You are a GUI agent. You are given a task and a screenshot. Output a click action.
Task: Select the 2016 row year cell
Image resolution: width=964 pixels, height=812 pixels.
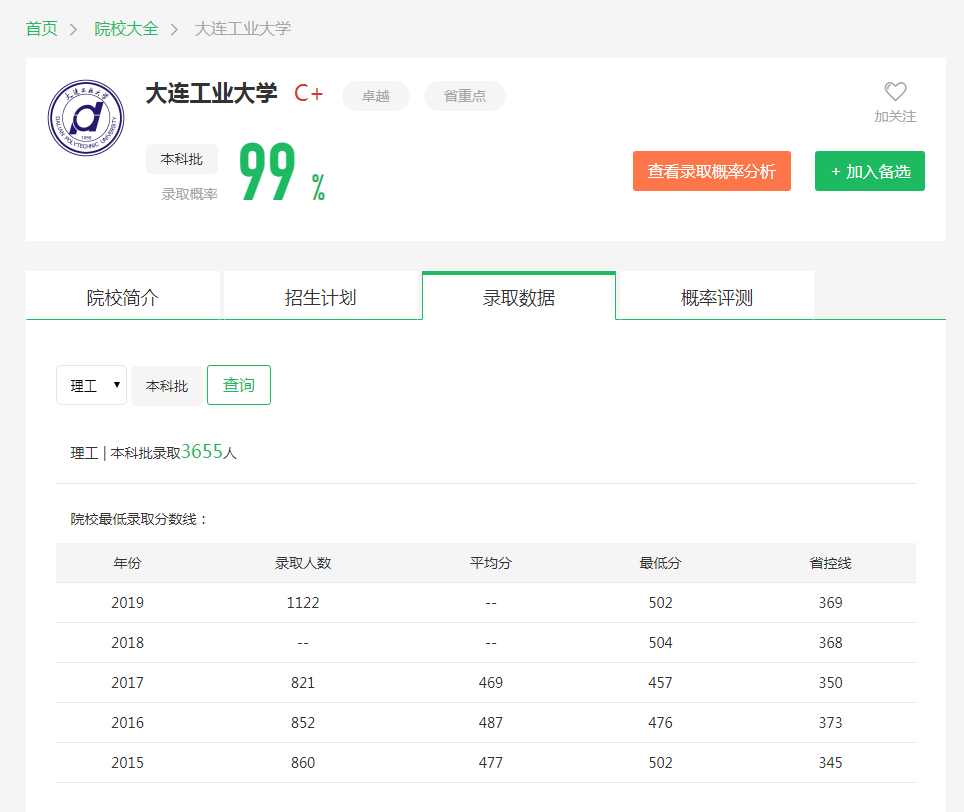[127, 723]
